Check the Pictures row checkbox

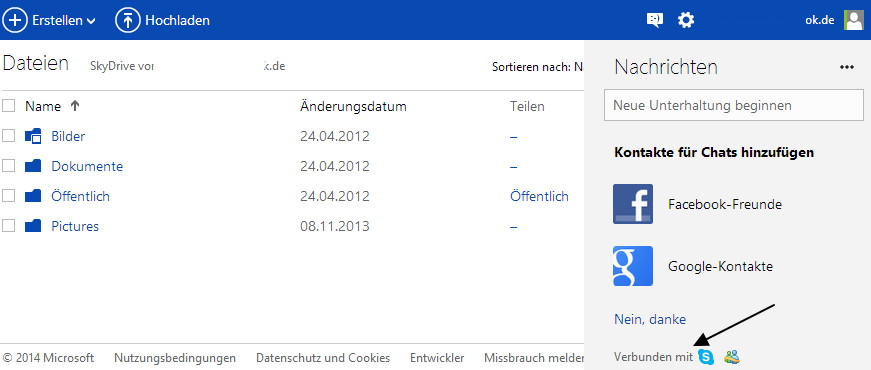click(x=8, y=226)
